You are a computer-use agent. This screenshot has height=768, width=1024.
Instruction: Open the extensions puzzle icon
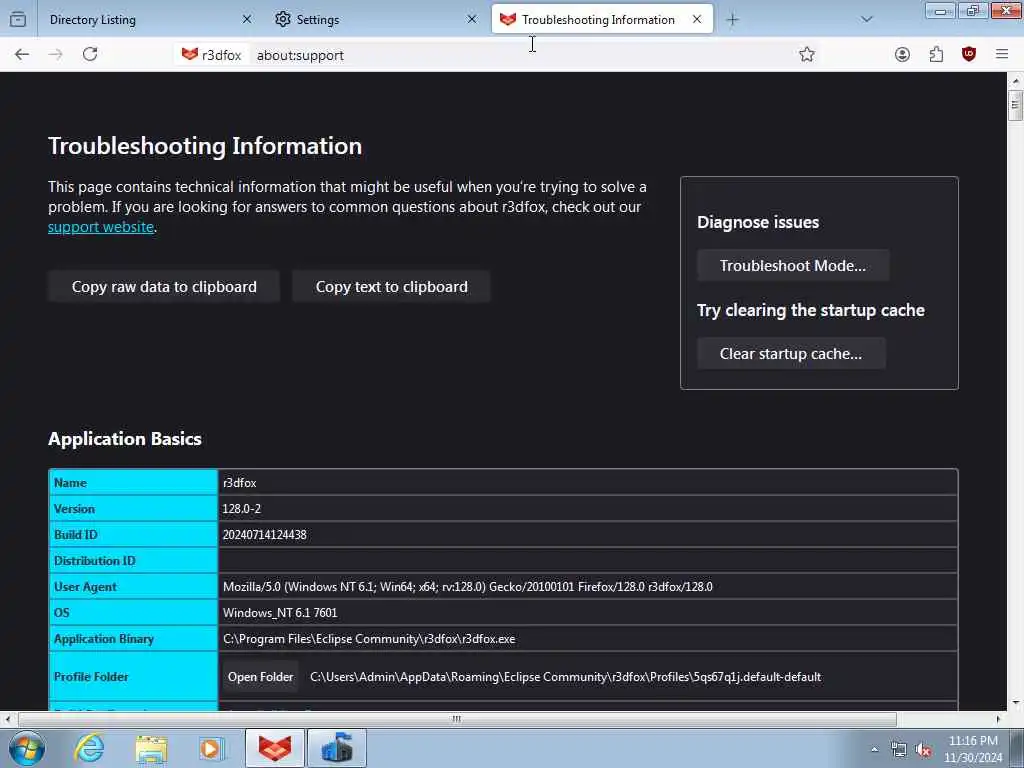pyautogui.click(x=936, y=55)
